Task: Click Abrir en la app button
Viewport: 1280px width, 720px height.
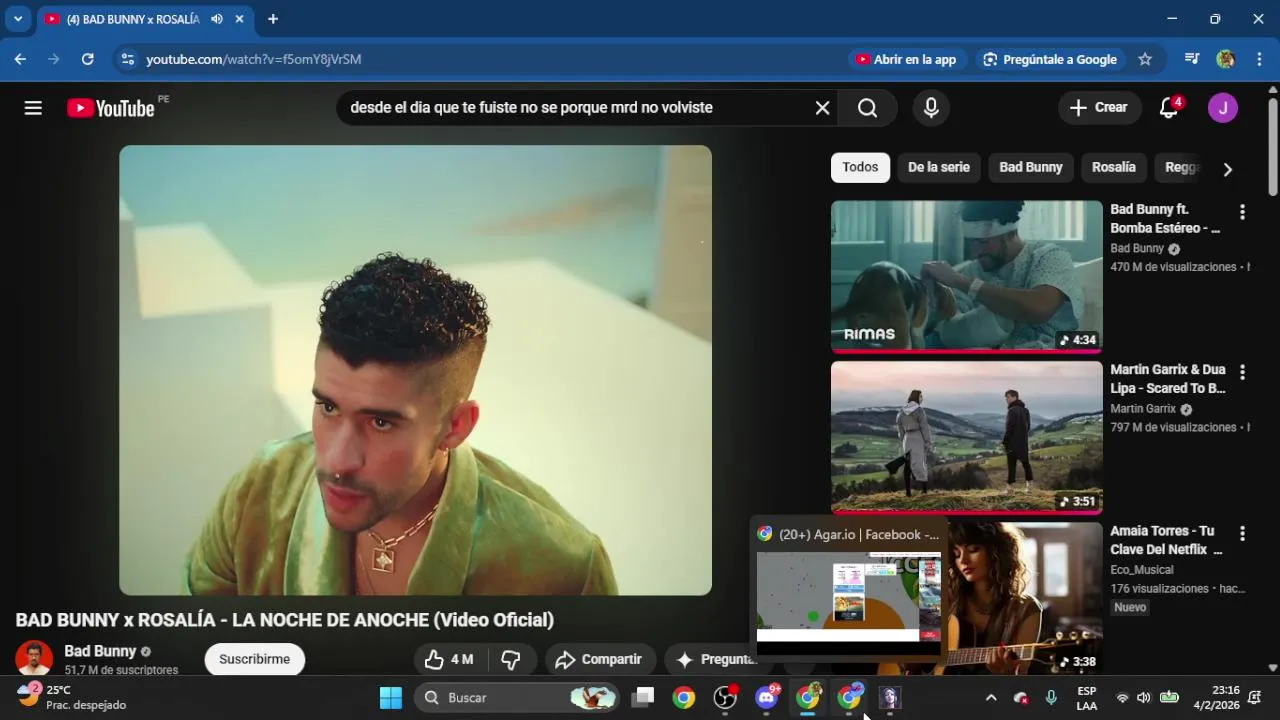Action: click(905, 59)
